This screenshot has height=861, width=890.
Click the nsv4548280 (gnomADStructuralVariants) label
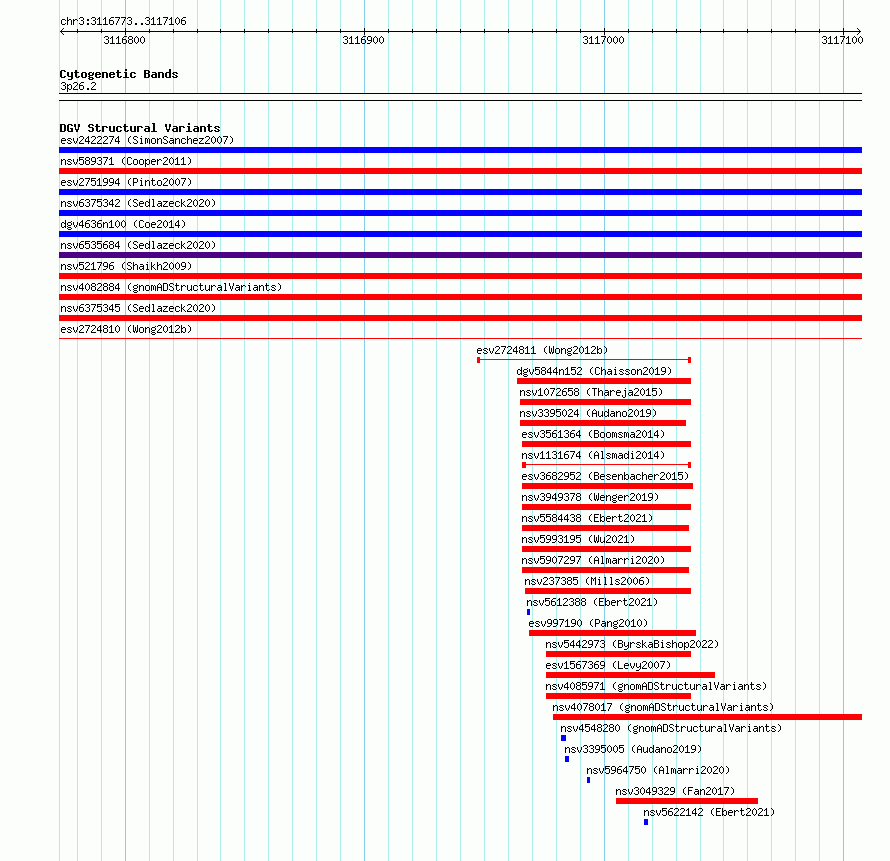(671, 728)
